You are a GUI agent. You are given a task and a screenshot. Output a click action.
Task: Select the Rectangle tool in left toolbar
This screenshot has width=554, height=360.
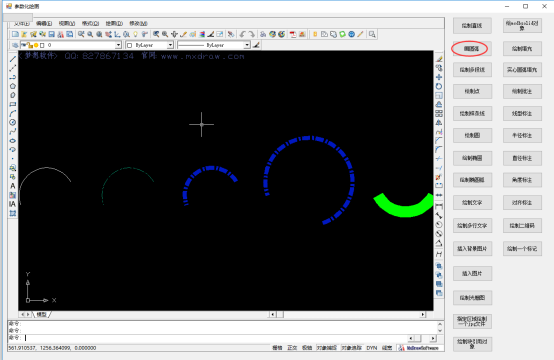(x=13, y=105)
